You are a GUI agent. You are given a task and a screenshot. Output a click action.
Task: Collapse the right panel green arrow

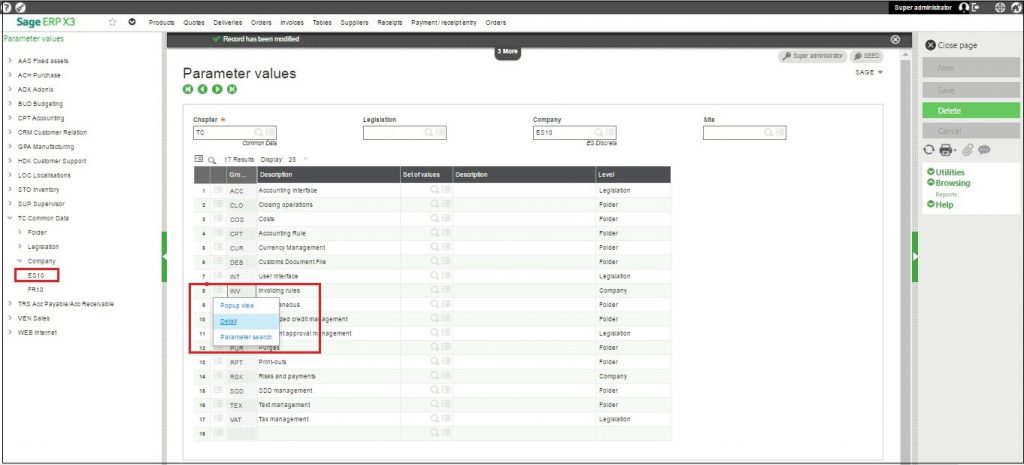coord(914,257)
